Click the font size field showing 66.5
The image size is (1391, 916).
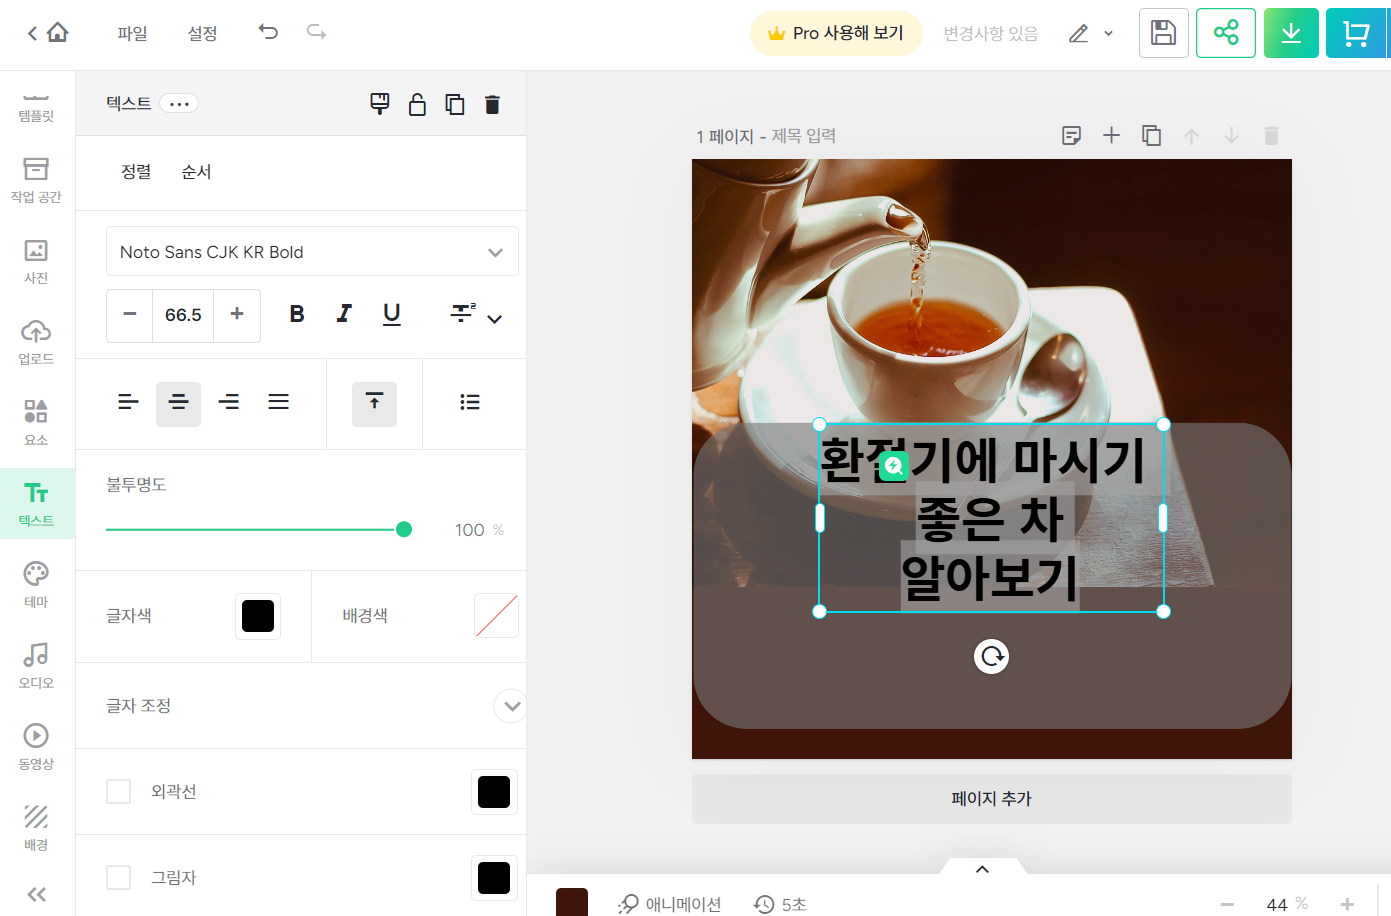[183, 315]
